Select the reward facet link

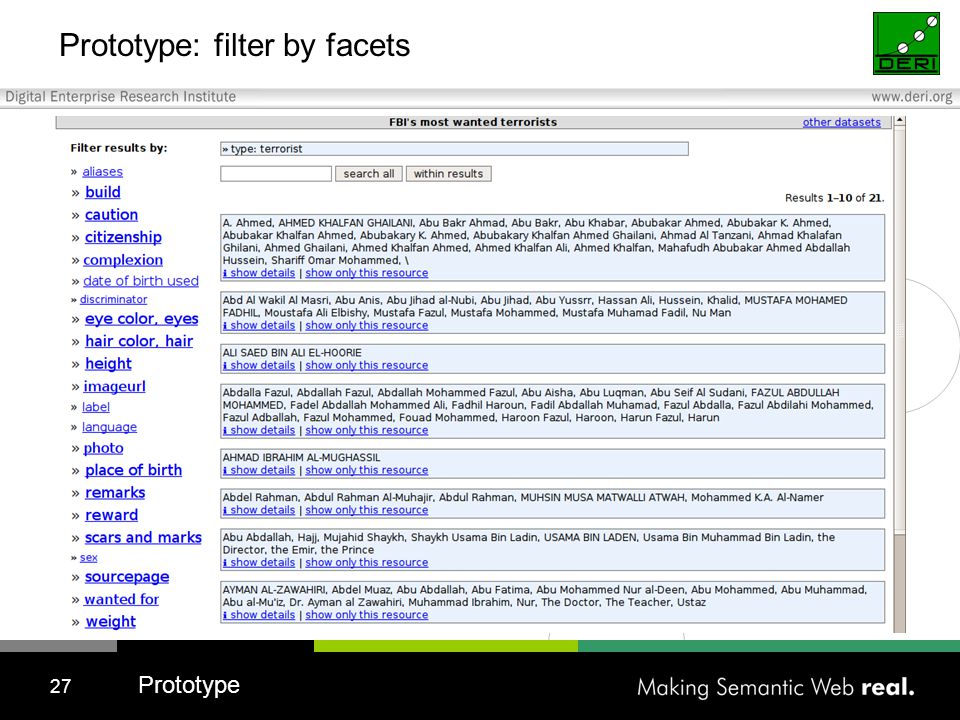click(111, 516)
